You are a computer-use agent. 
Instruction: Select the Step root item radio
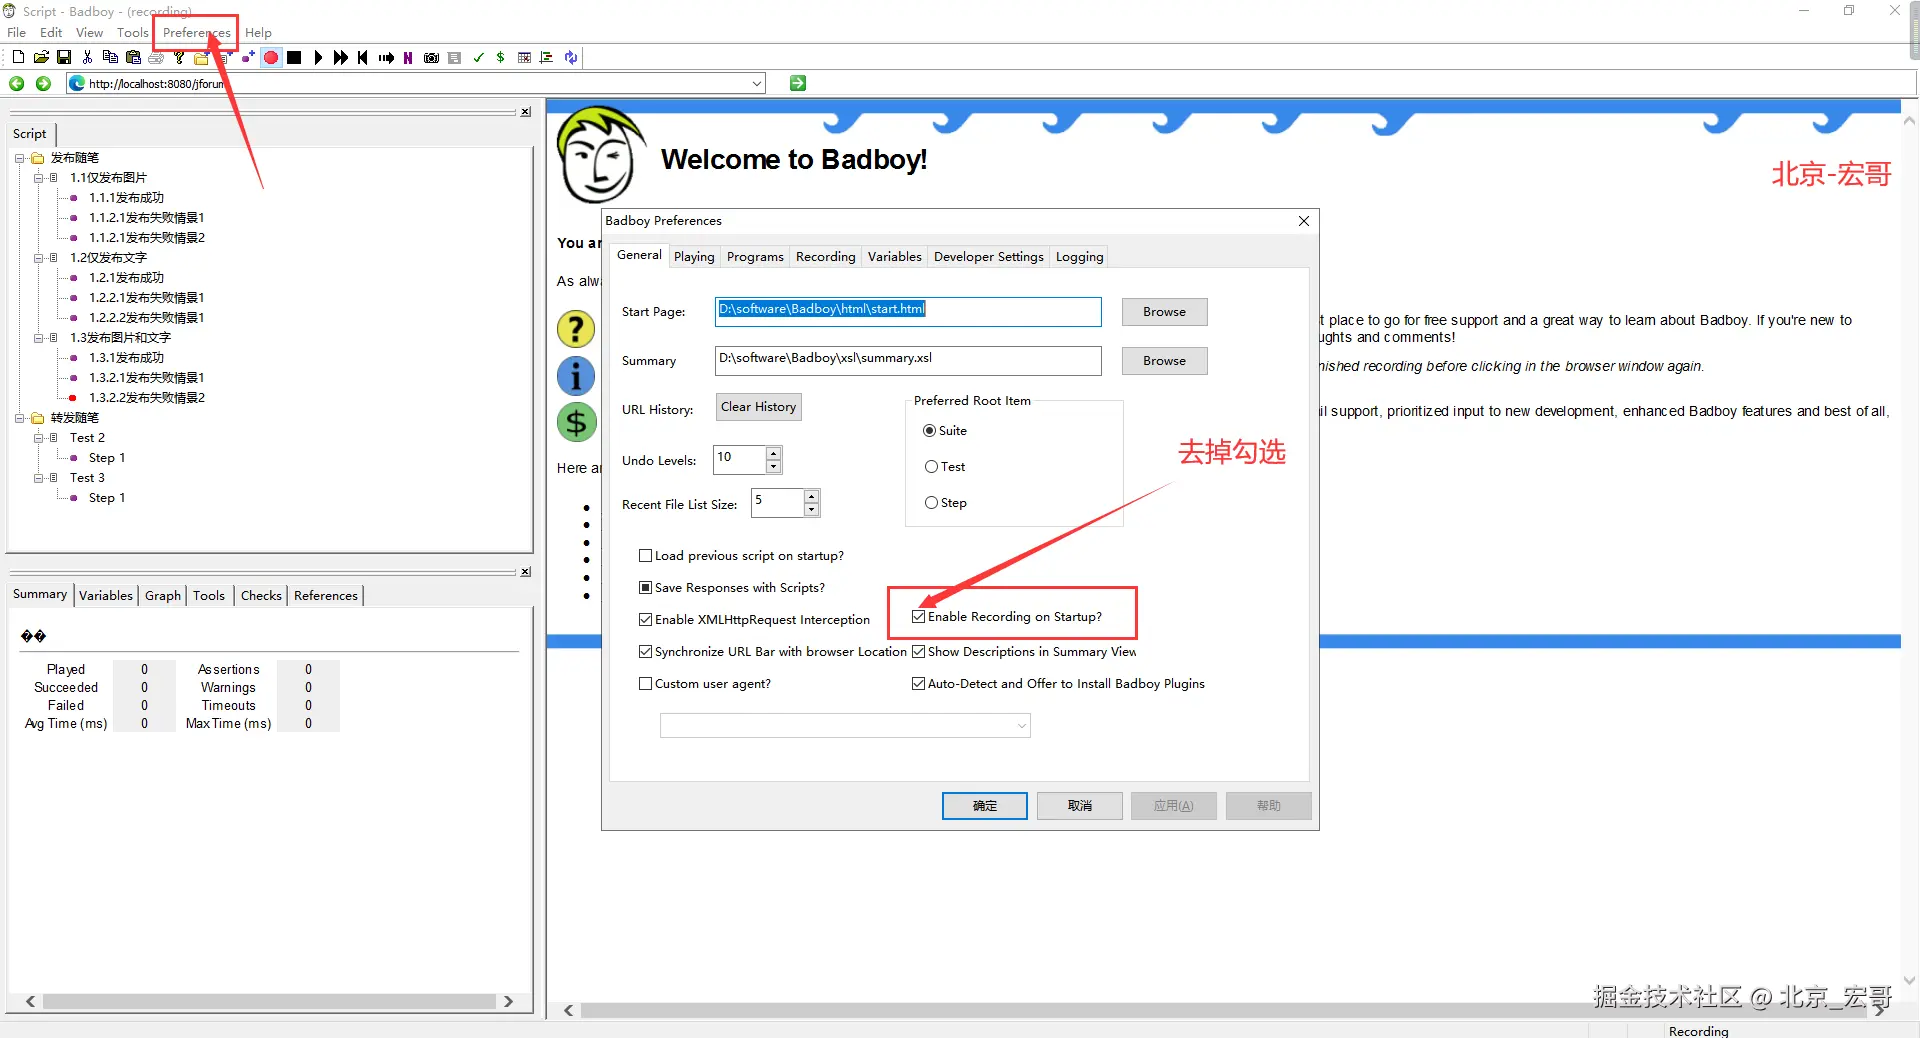(x=931, y=503)
